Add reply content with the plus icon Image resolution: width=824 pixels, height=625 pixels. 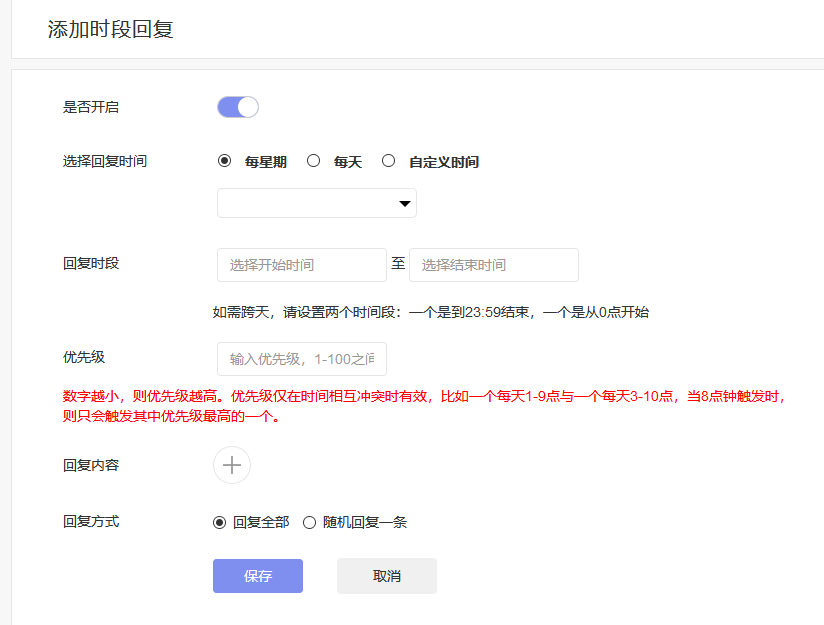tap(232, 465)
